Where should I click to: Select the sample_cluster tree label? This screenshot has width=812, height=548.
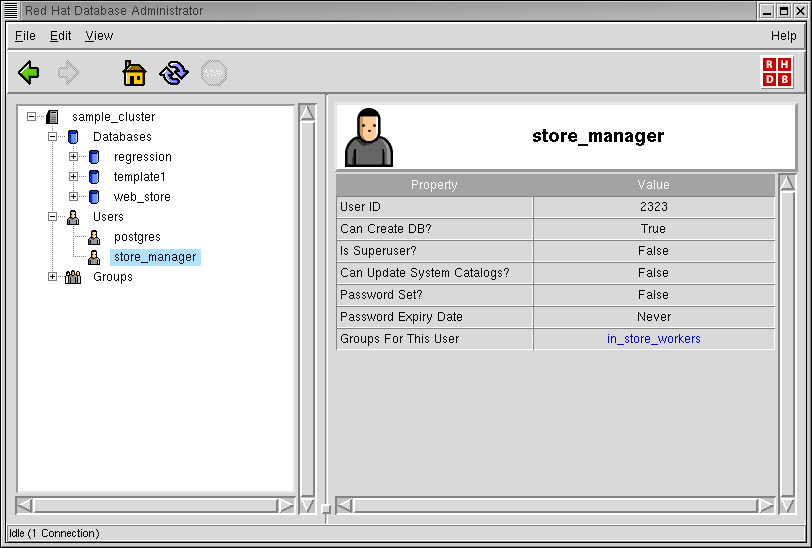(x=113, y=117)
